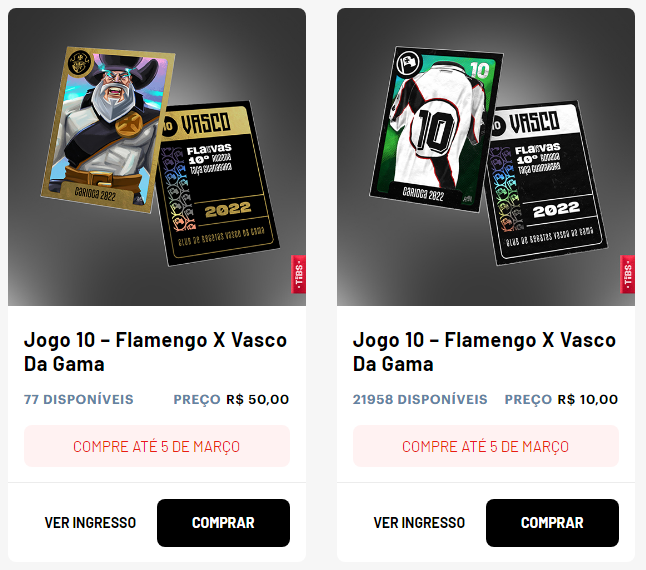
Task: Click the red TIBS tag on right card
Action: pos(627,275)
